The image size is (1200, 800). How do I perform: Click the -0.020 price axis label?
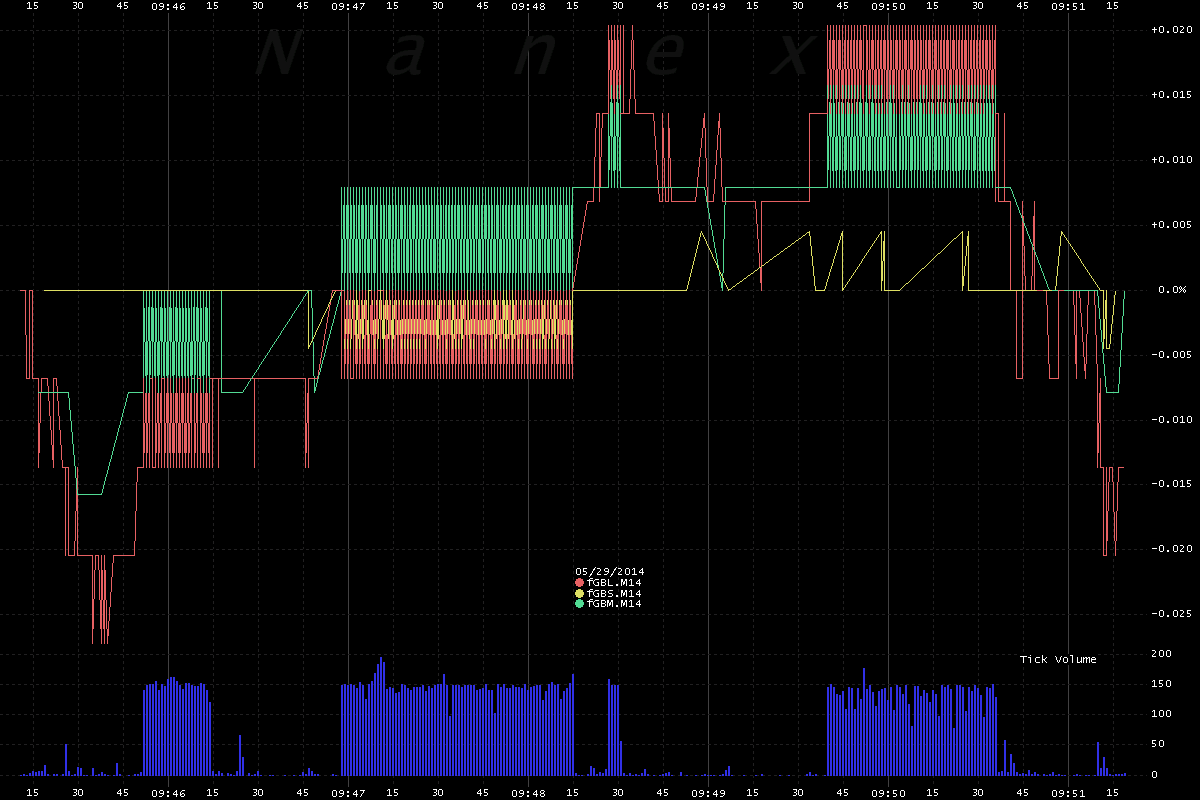pyautogui.click(x=1173, y=549)
